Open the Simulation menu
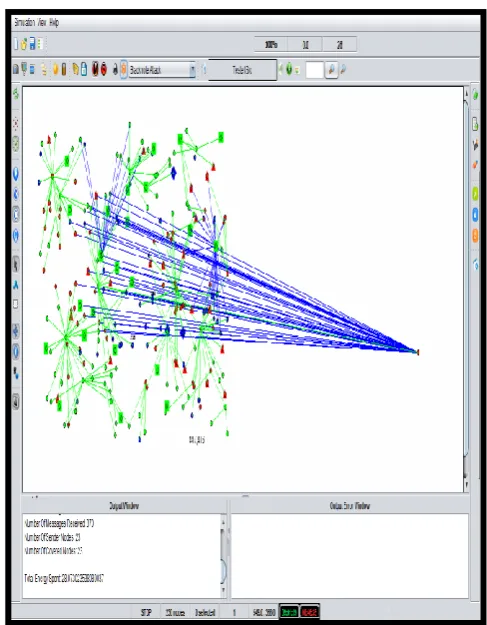Viewport: 487px width, 625px height. tap(25, 23)
